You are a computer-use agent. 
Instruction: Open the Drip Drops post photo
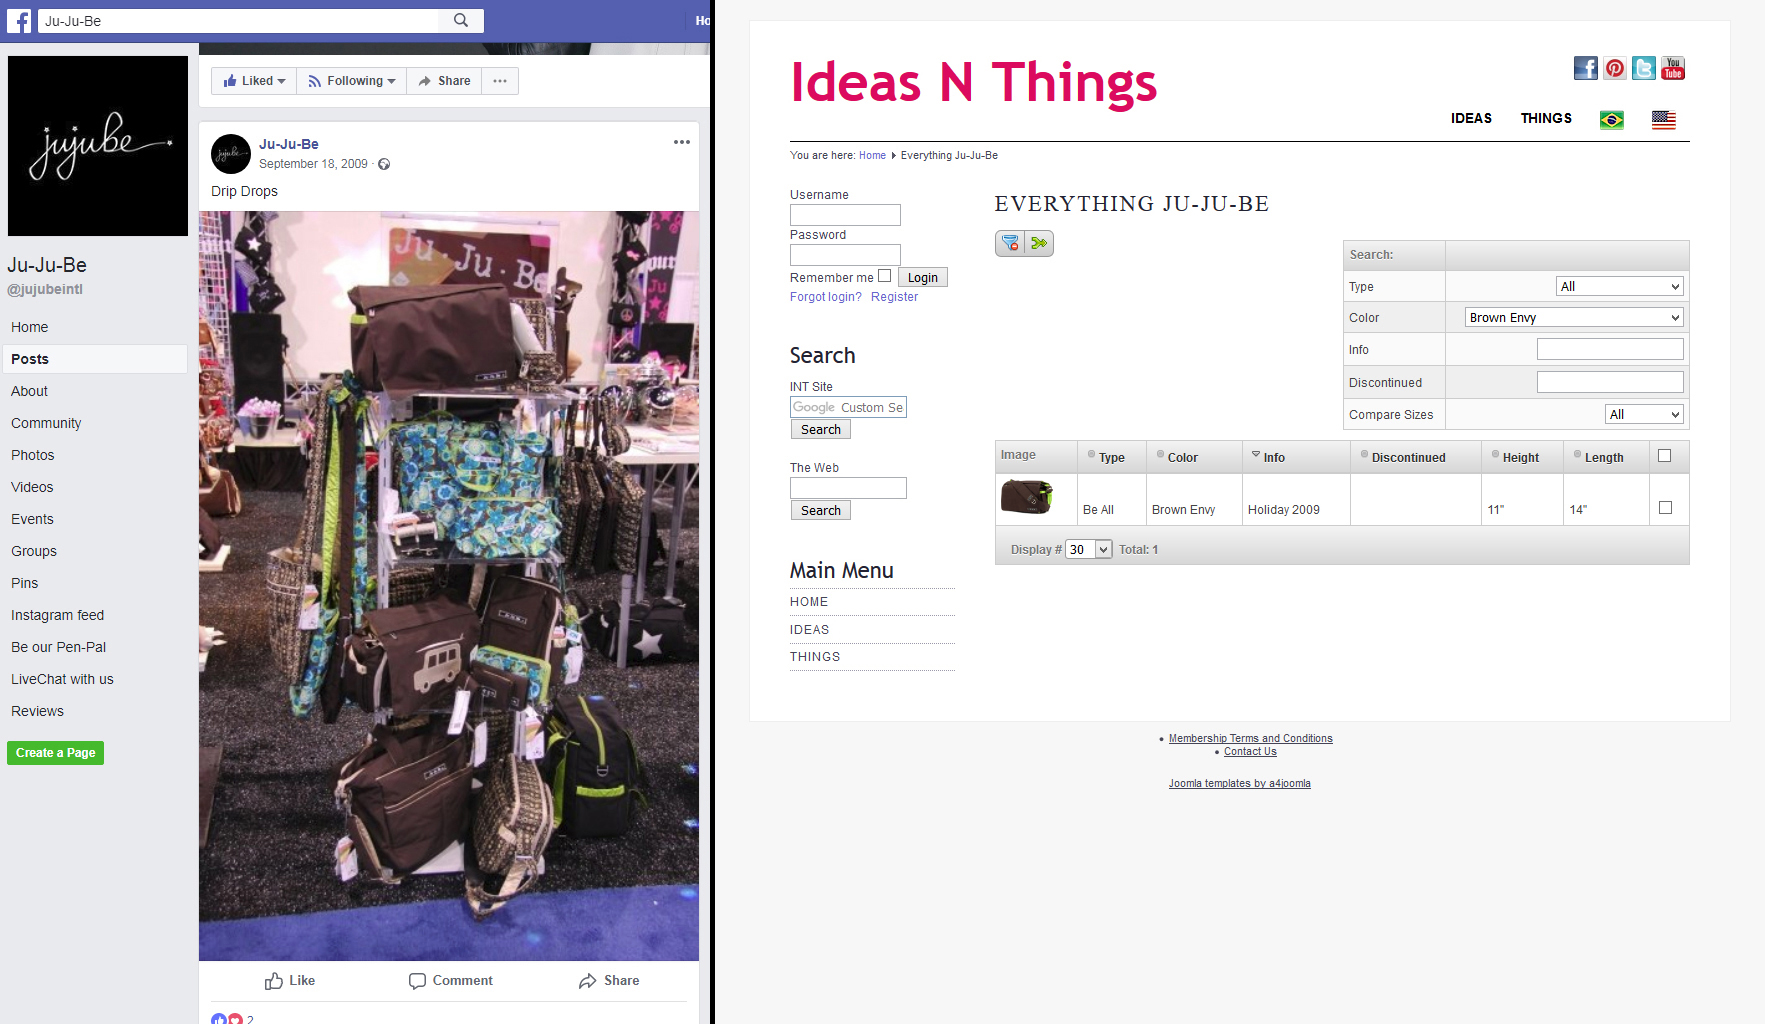coord(449,586)
